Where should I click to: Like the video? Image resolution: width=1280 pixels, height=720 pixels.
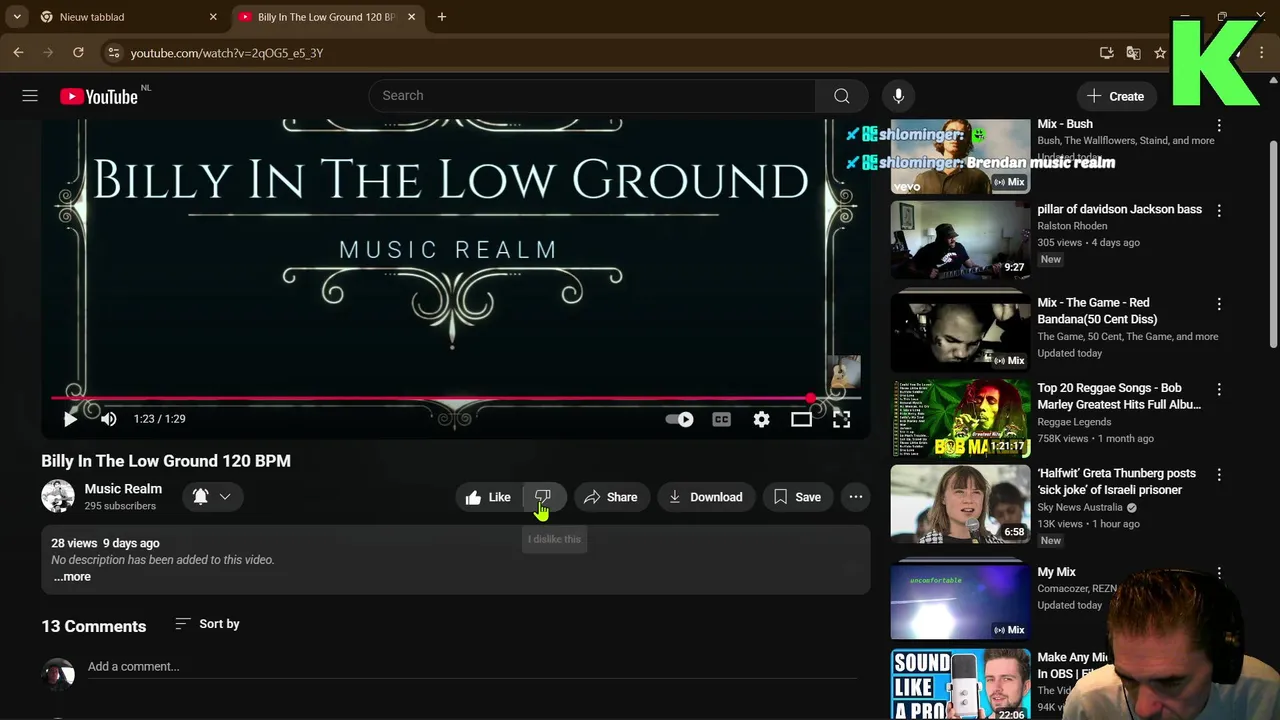click(489, 497)
